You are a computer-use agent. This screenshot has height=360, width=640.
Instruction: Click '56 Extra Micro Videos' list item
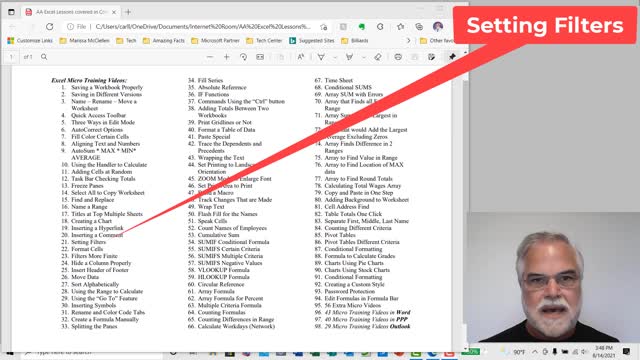[x=352, y=305]
